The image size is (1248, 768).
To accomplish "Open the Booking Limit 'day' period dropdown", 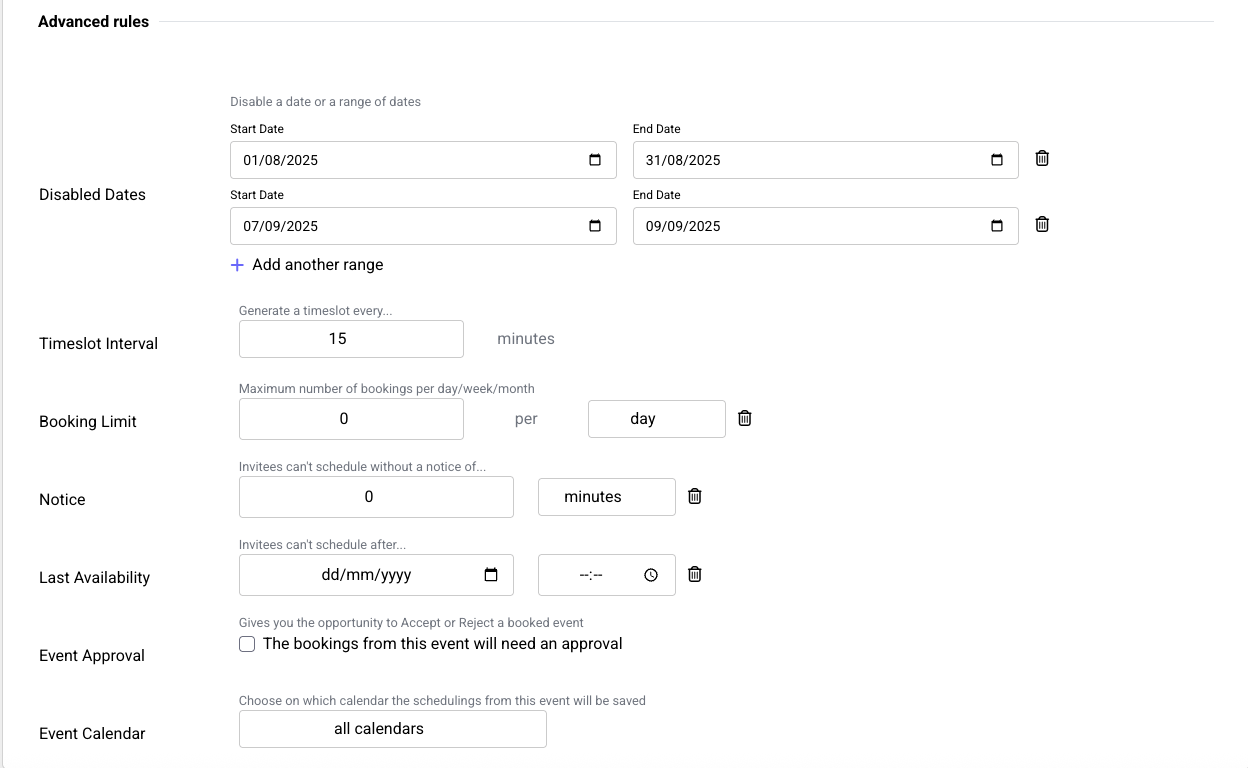I will pos(656,419).
